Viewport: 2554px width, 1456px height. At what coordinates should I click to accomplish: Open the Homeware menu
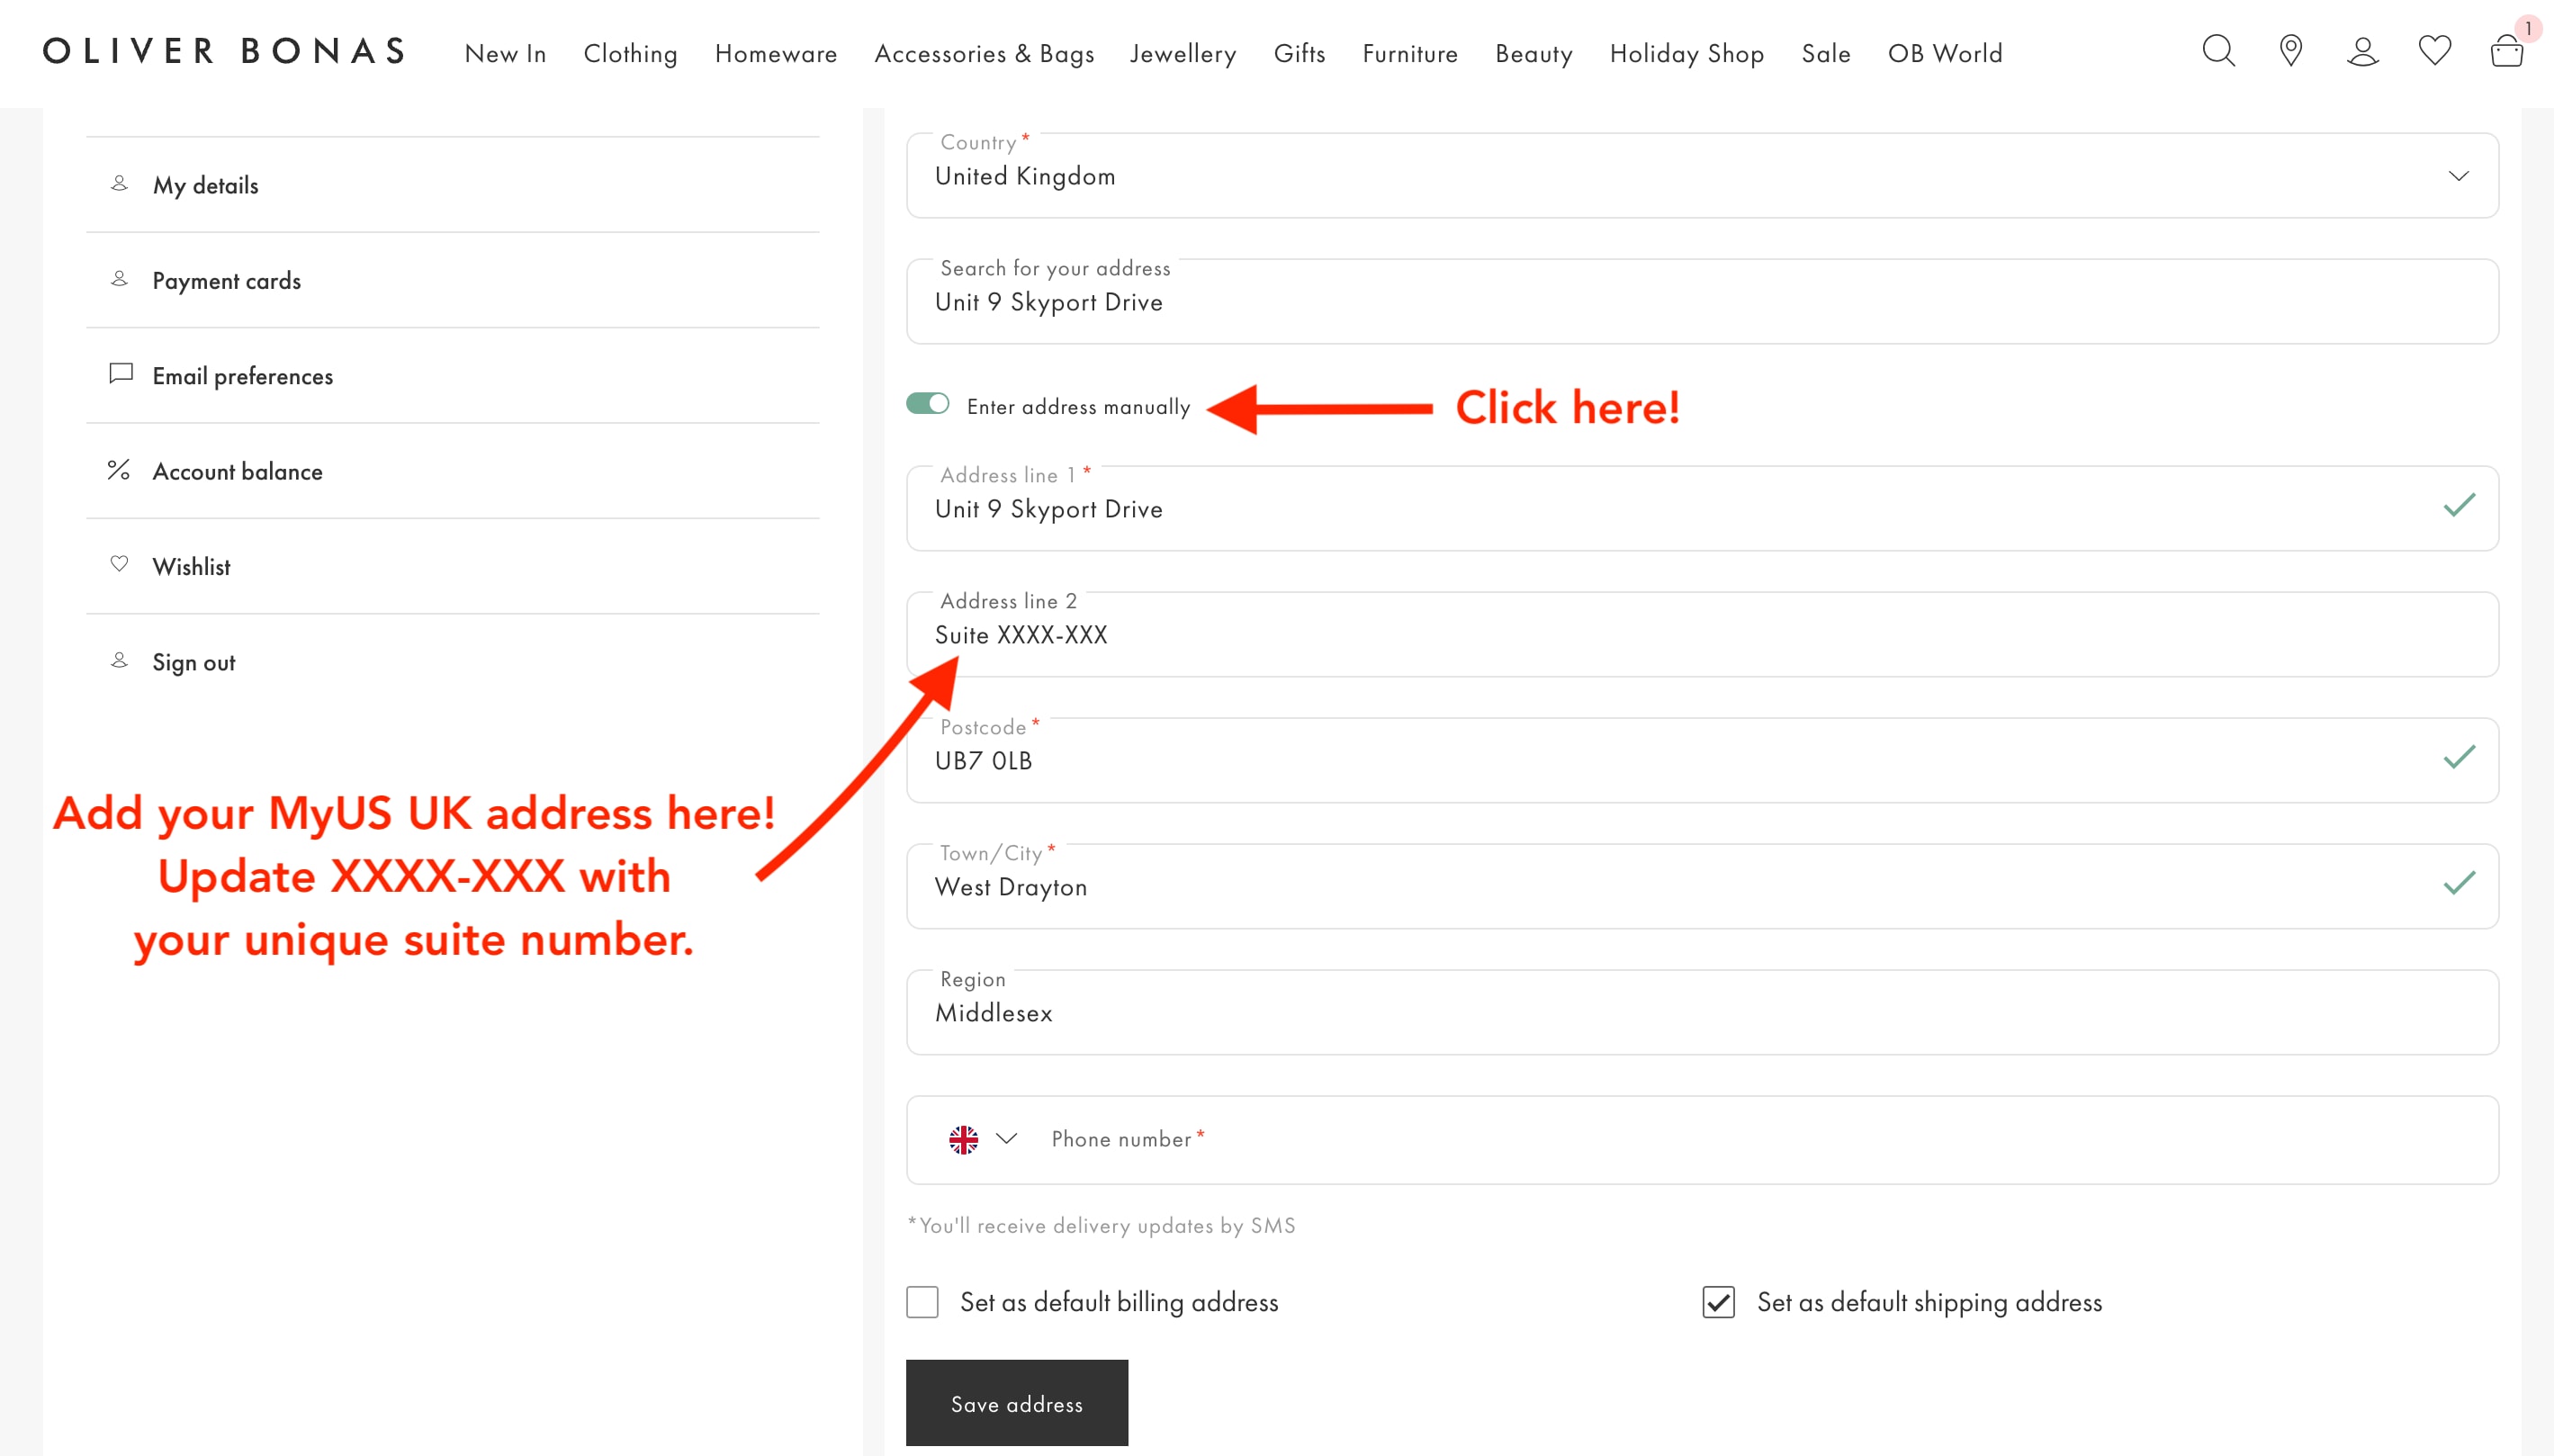click(x=776, y=54)
